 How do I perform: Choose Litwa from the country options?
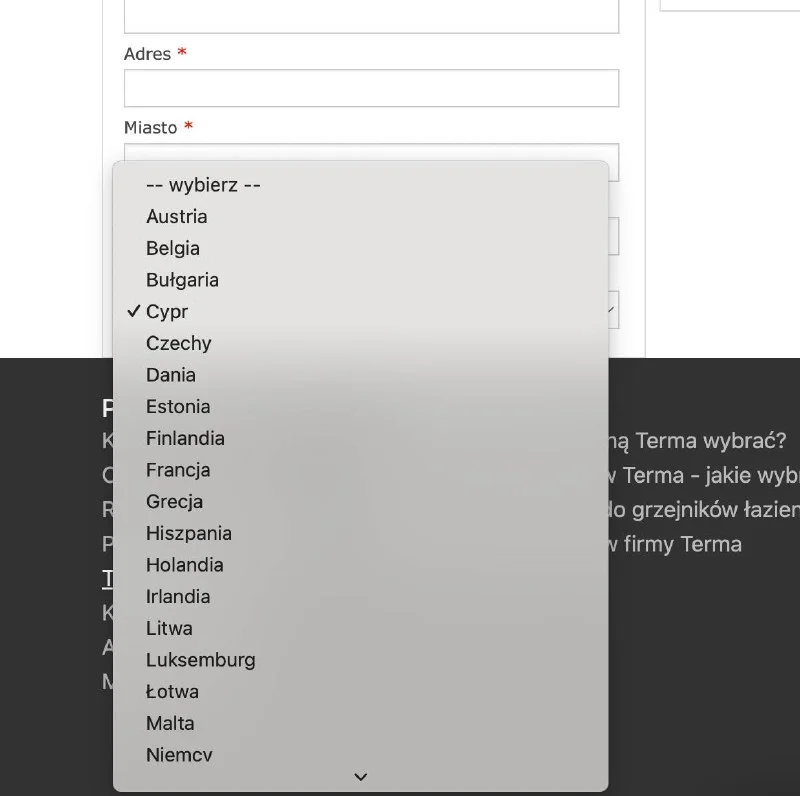(169, 629)
